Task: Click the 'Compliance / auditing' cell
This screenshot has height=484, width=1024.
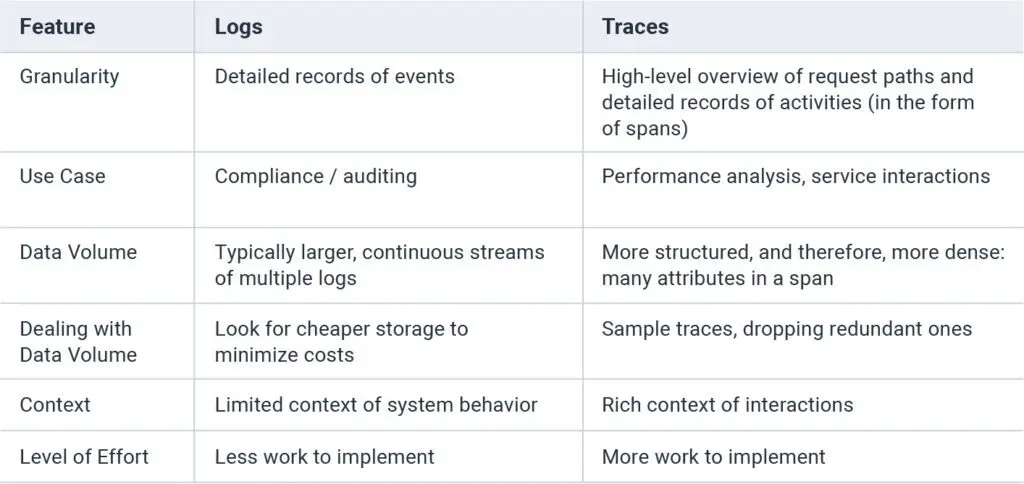Action: [x=315, y=177]
